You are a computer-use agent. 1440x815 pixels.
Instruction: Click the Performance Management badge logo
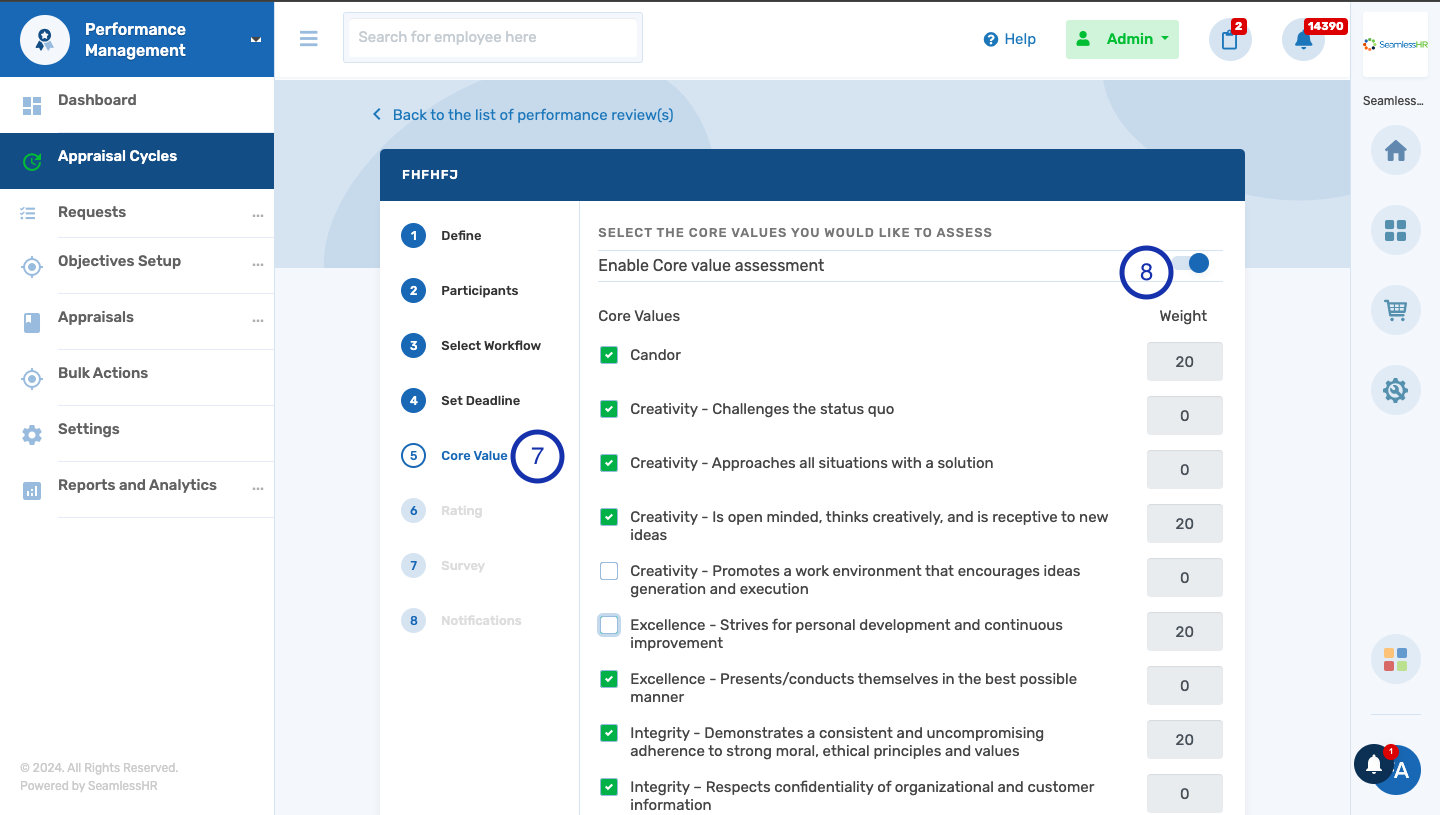click(45, 40)
